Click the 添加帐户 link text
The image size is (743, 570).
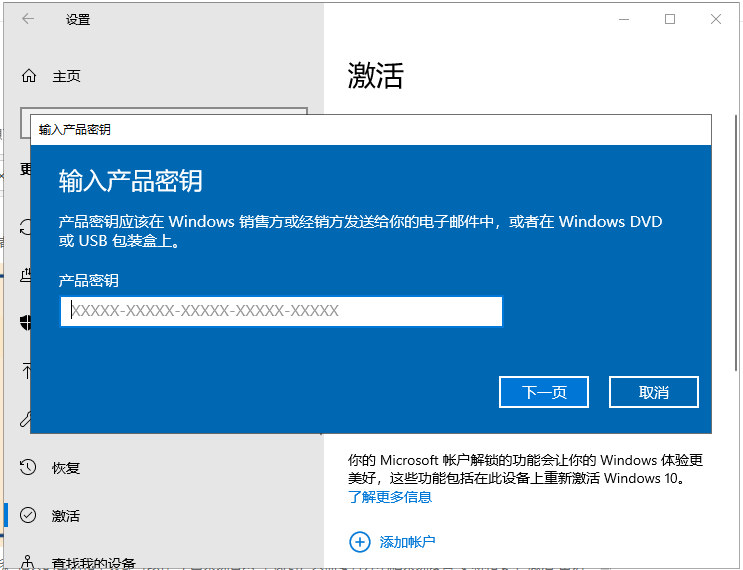point(407,542)
